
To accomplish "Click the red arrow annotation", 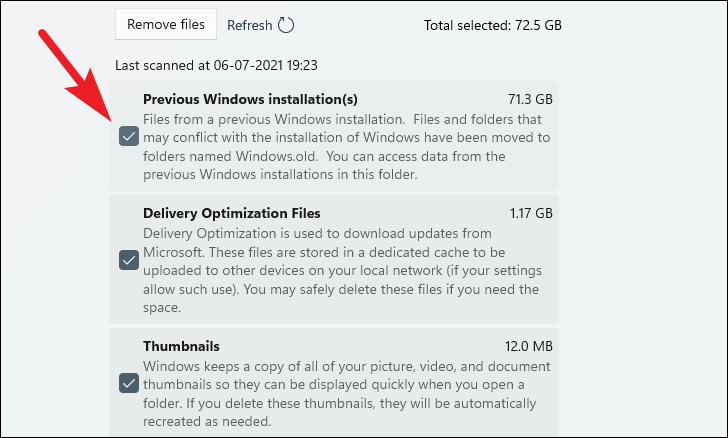I will (x=76, y=76).
